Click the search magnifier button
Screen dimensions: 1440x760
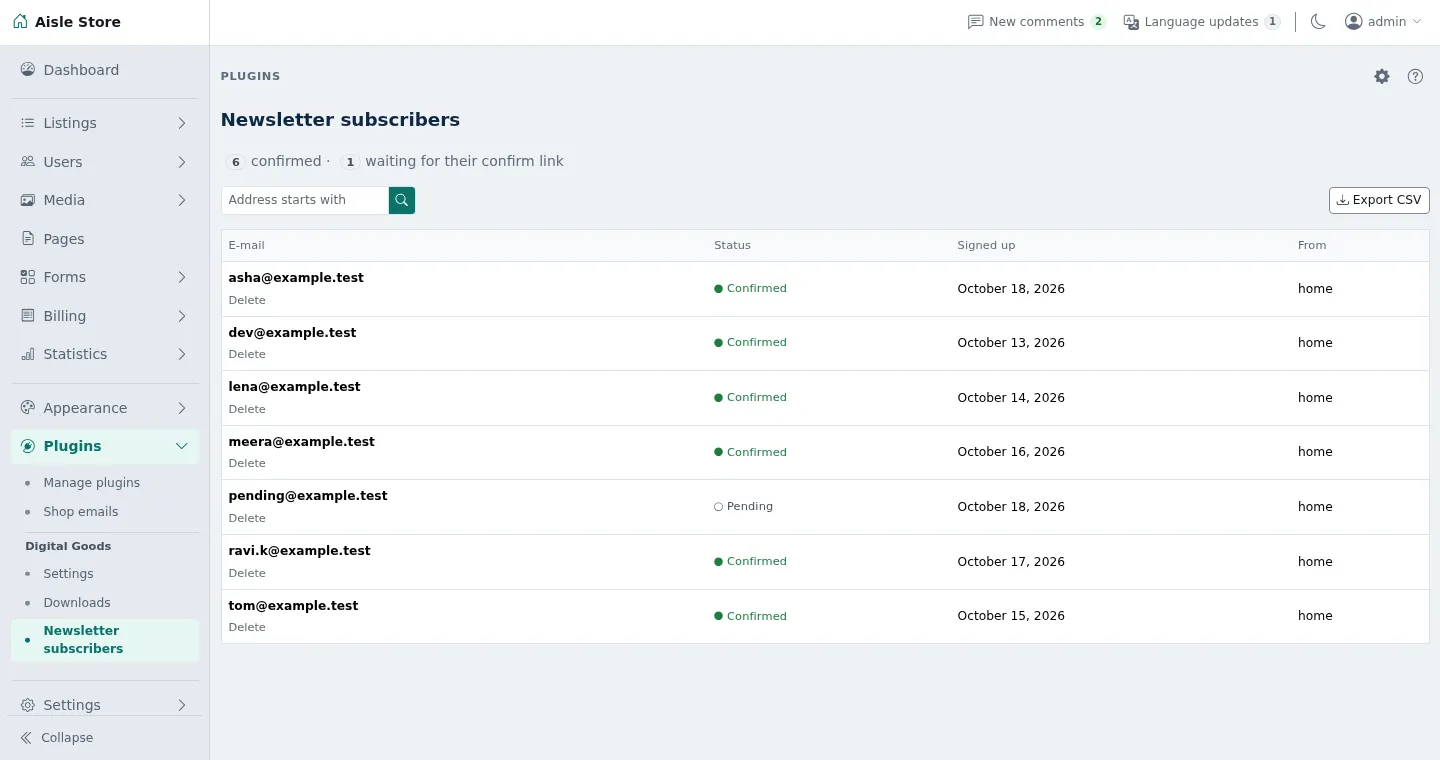(x=402, y=200)
